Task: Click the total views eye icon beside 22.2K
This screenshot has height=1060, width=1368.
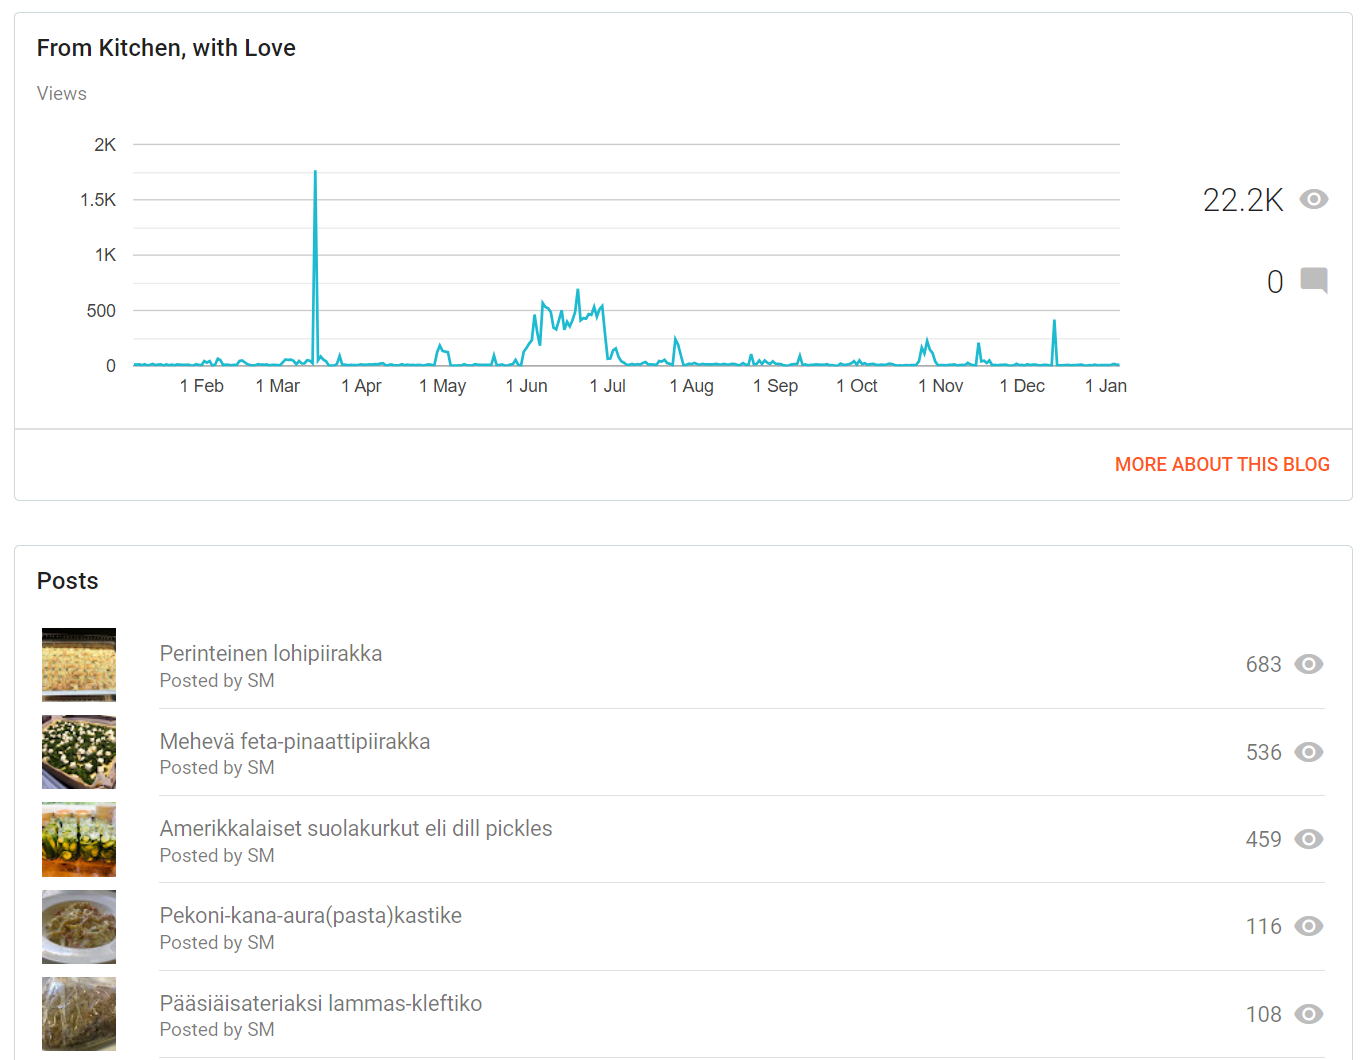Action: point(1313,199)
